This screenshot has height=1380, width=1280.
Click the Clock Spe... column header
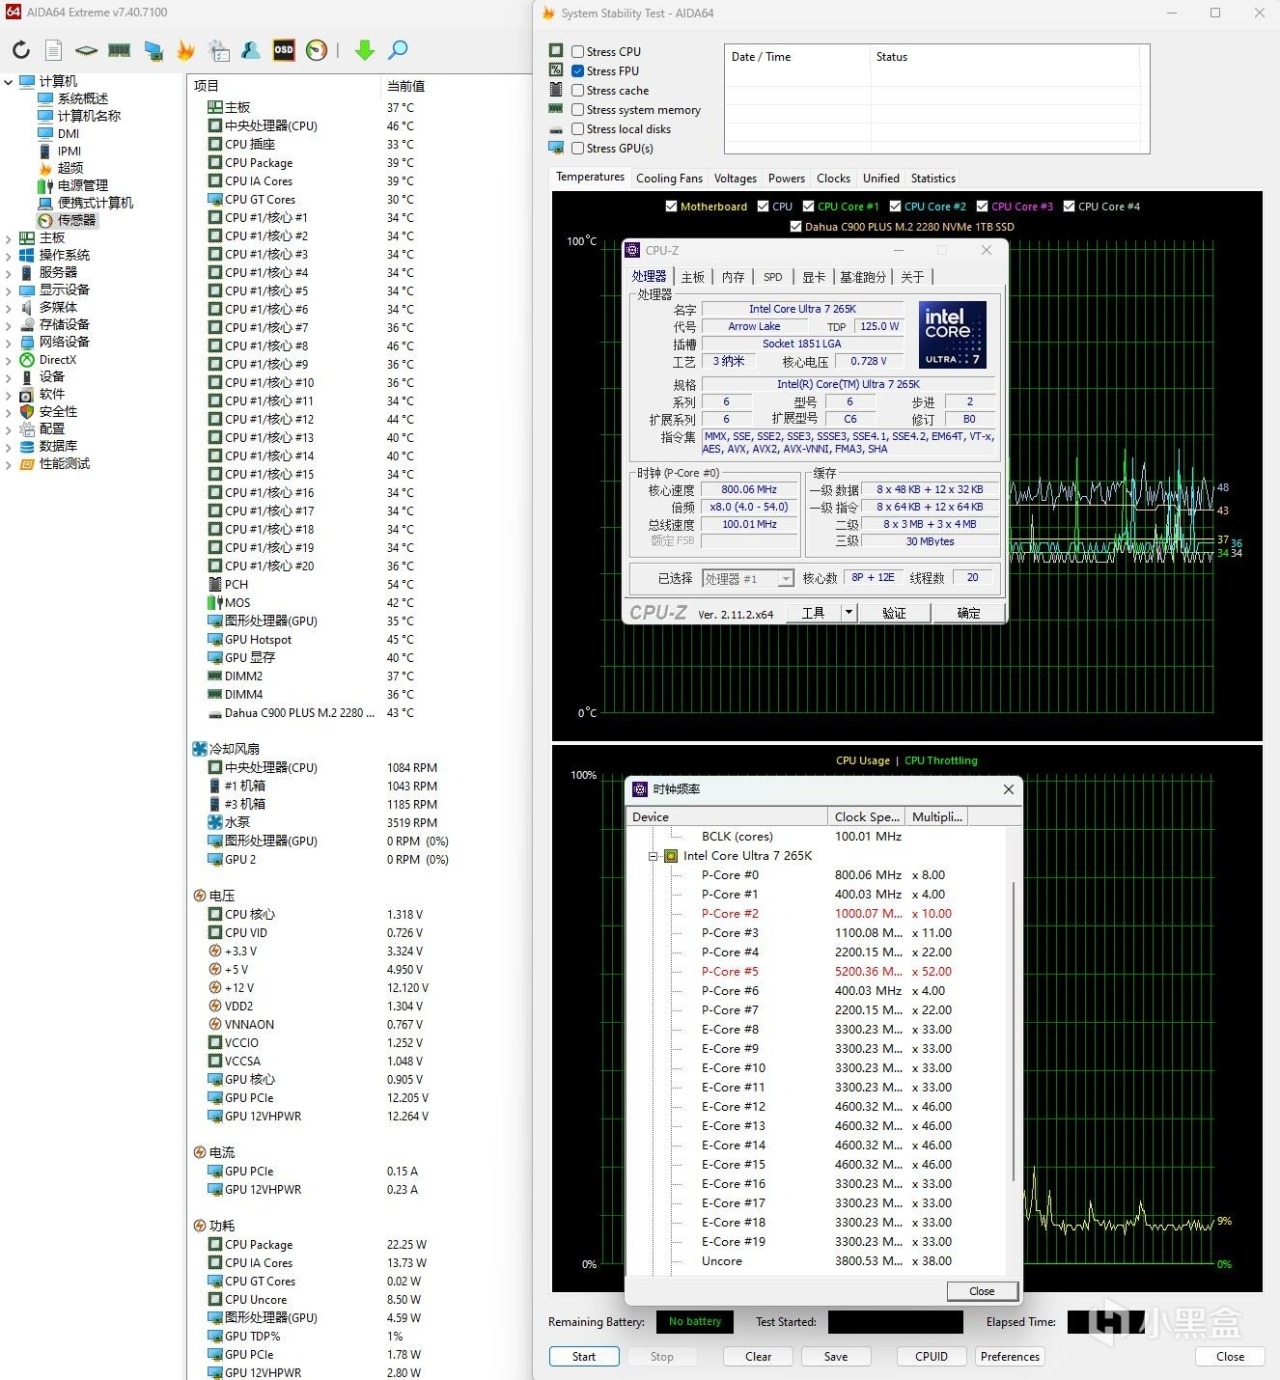867,817
